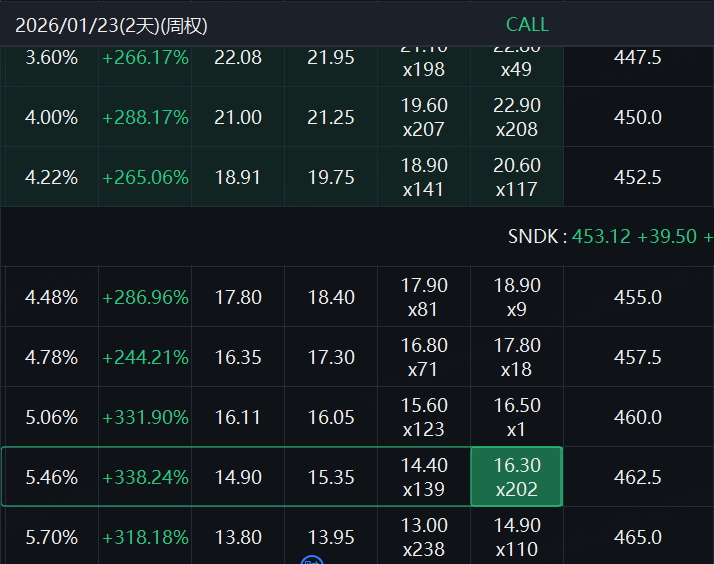
Task: Click the 14.40 x139 bid cell
Action: [x=423, y=477]
